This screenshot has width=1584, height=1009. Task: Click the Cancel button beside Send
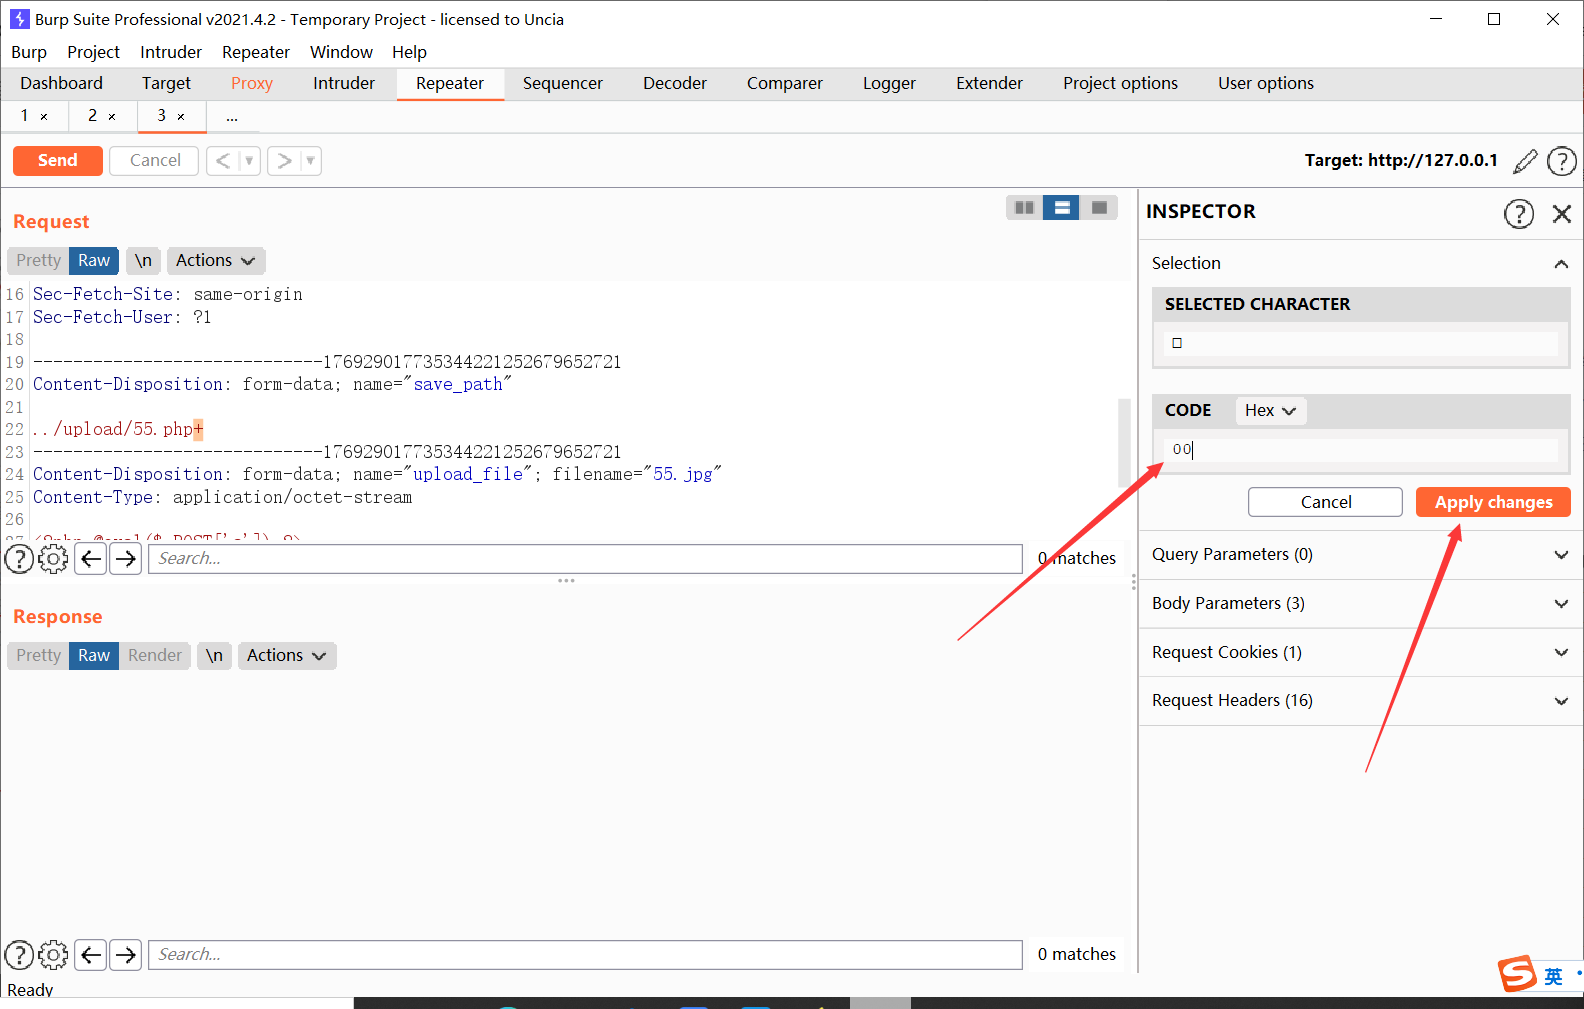pyautogui.click(x=155, y=160)
